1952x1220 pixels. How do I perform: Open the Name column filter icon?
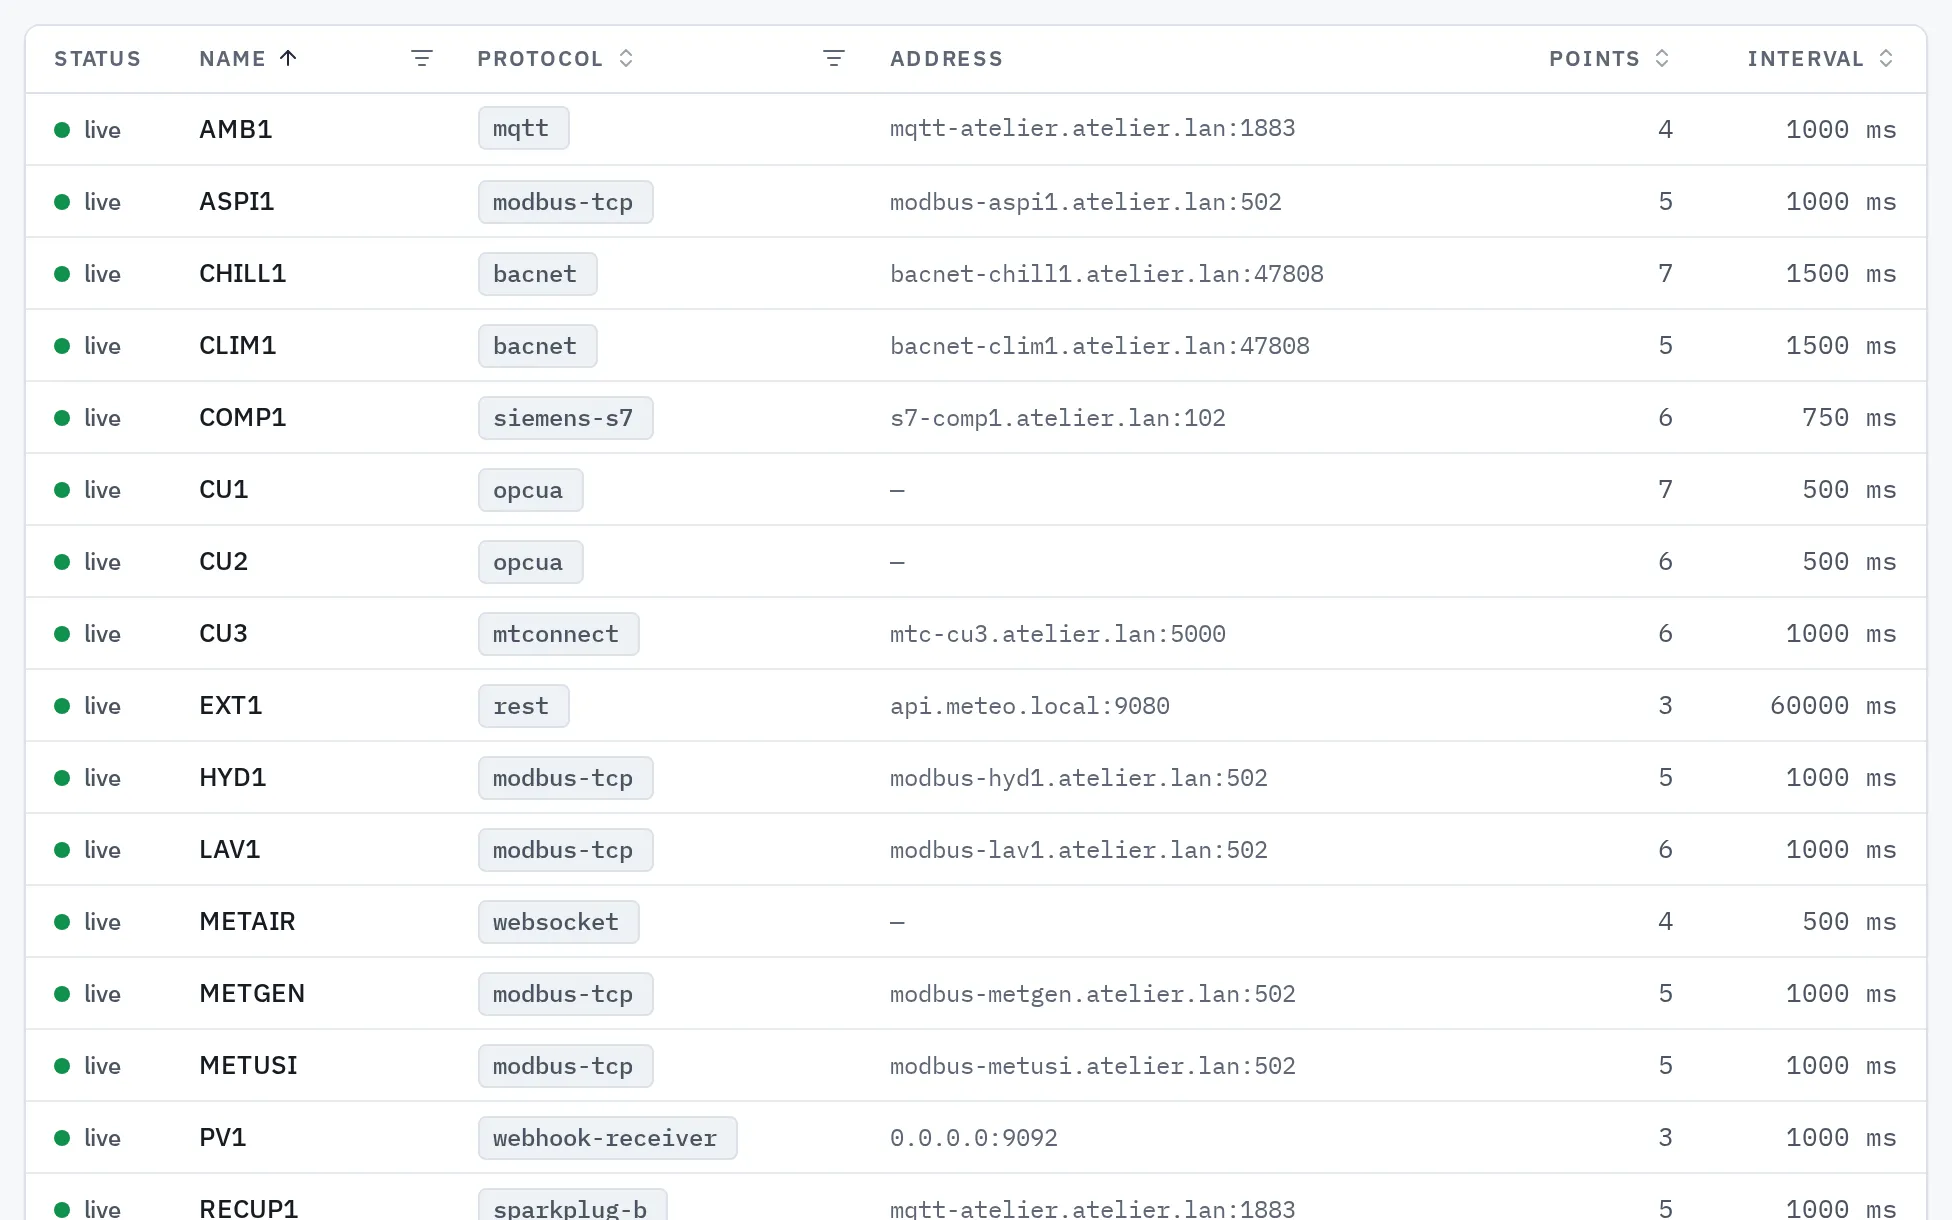422,59
